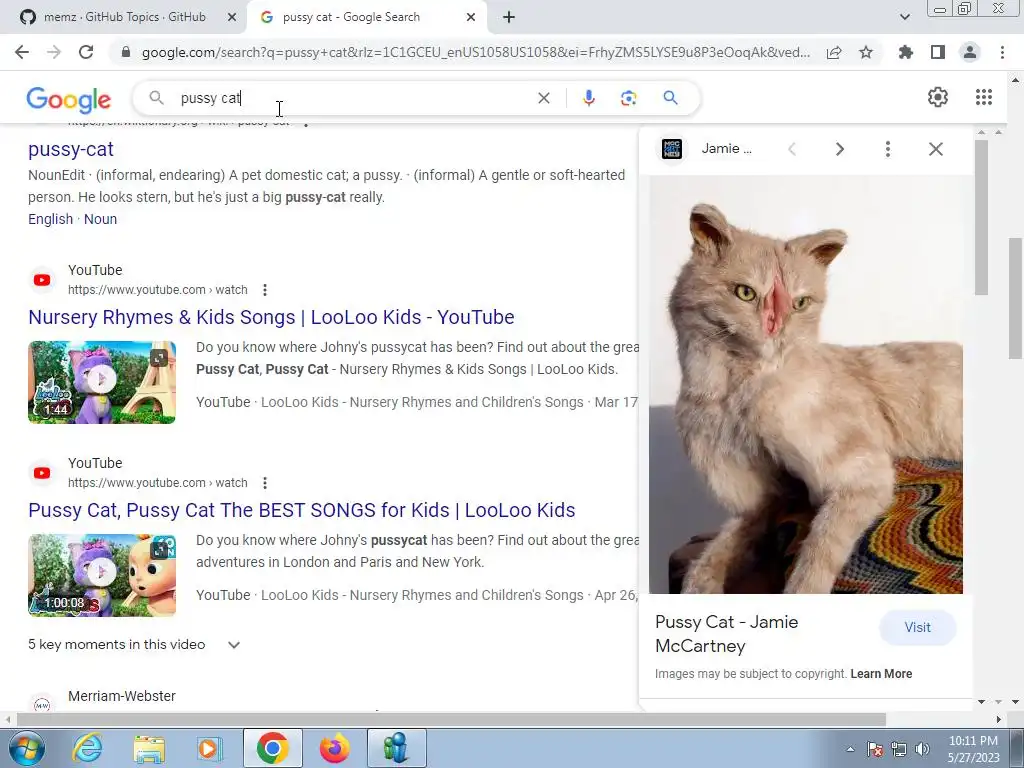Open the Chrome three-dot menu
This screenshot has height=768, width=1024.
pos(1002,52)
